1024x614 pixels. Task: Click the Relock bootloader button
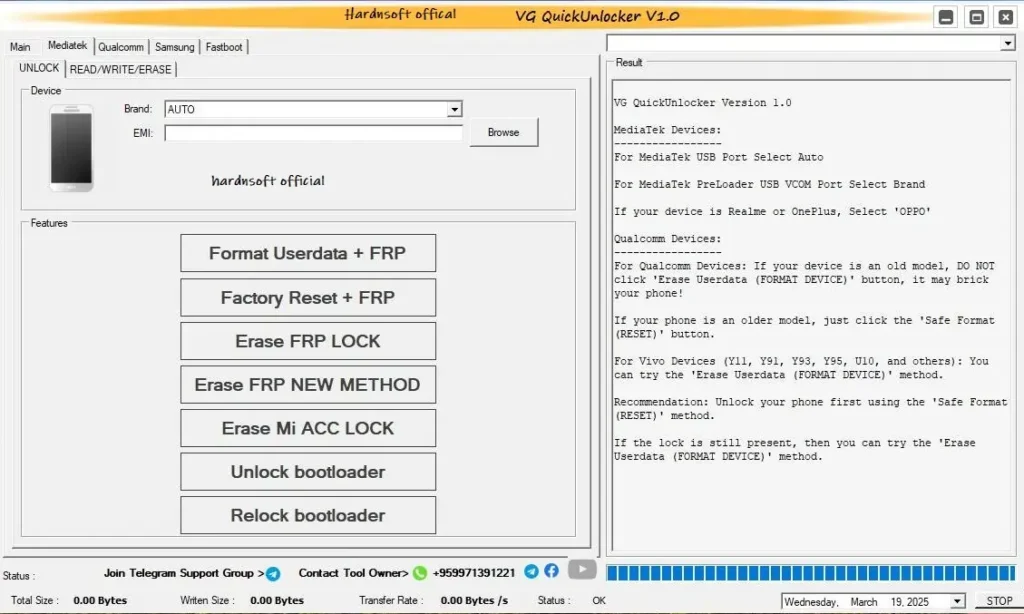[308, 515]
